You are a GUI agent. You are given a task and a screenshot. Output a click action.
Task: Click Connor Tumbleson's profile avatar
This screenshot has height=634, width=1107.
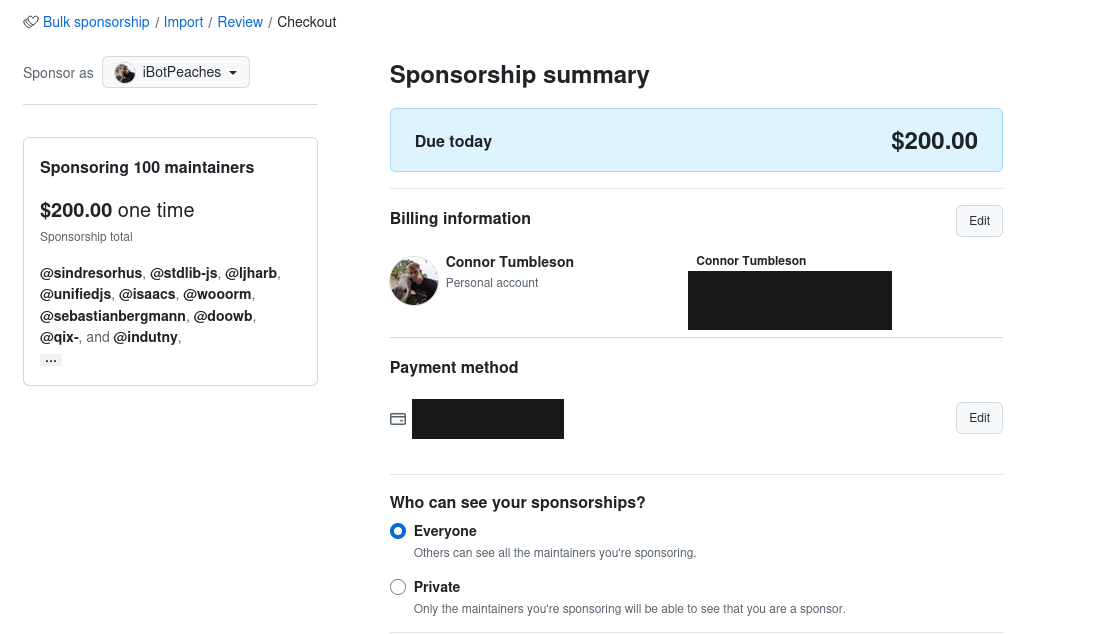[414, 280]
